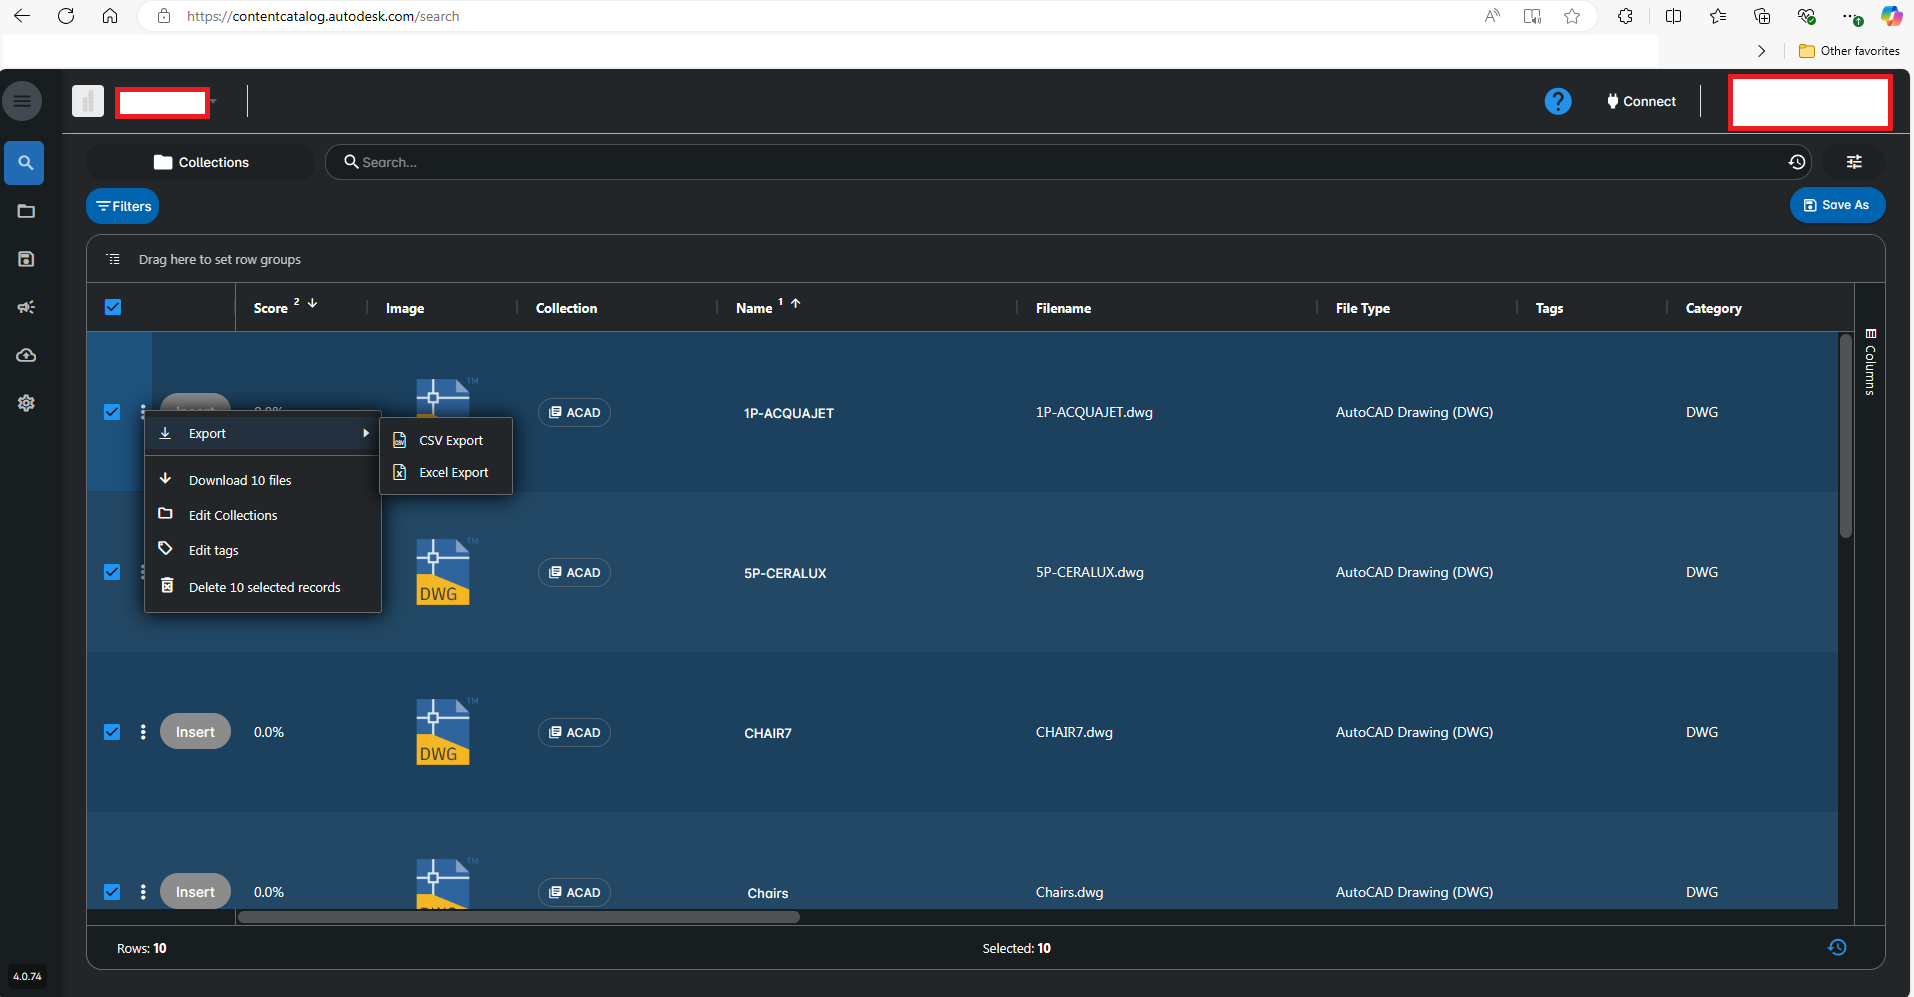Focus the Search input field
Screen dimensions: 1914x997
(1070, 162)
